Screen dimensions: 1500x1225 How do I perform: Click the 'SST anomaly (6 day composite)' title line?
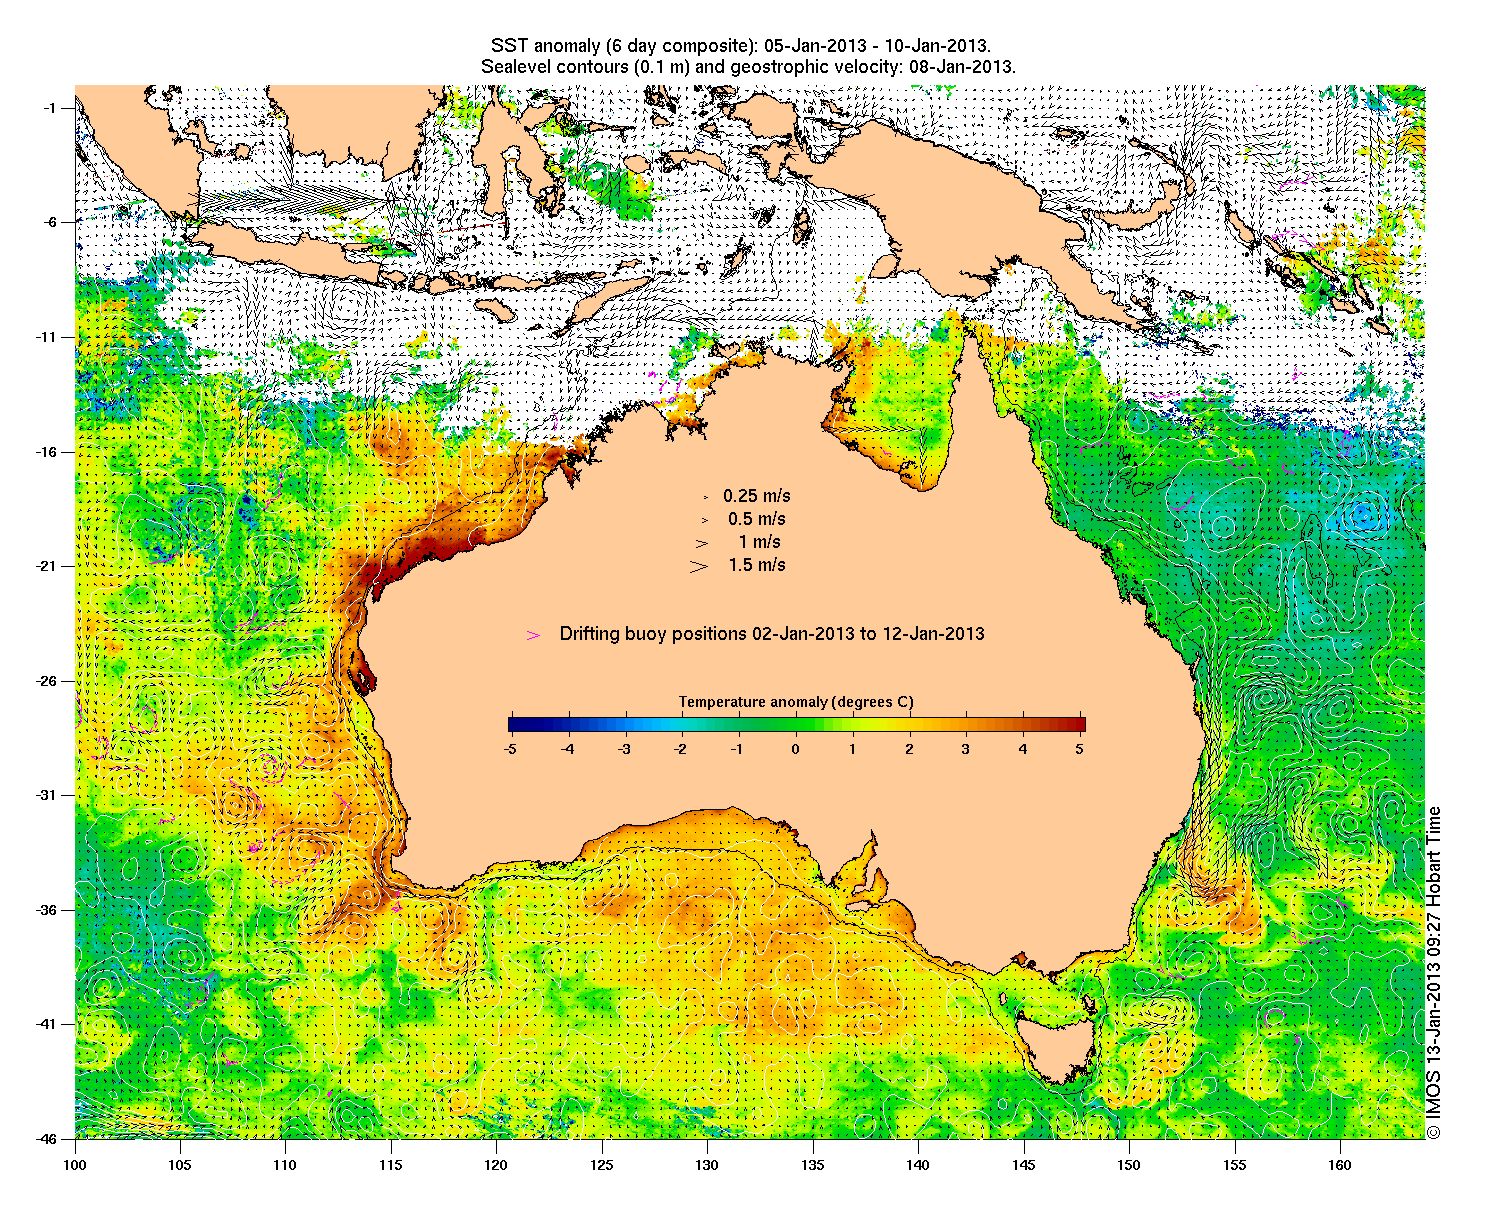pyautogui.click(x=741, y=46)
